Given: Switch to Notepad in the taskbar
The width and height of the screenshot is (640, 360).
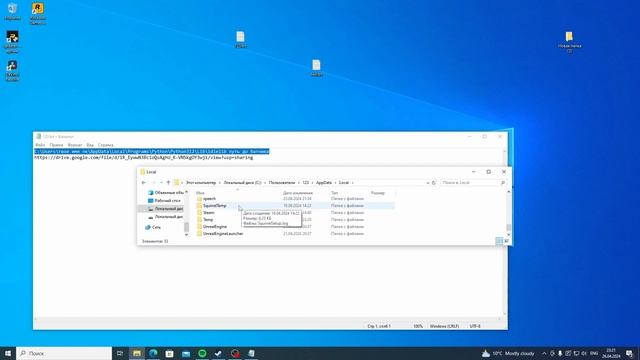Looking at the screenshot, I should (251, 353).
